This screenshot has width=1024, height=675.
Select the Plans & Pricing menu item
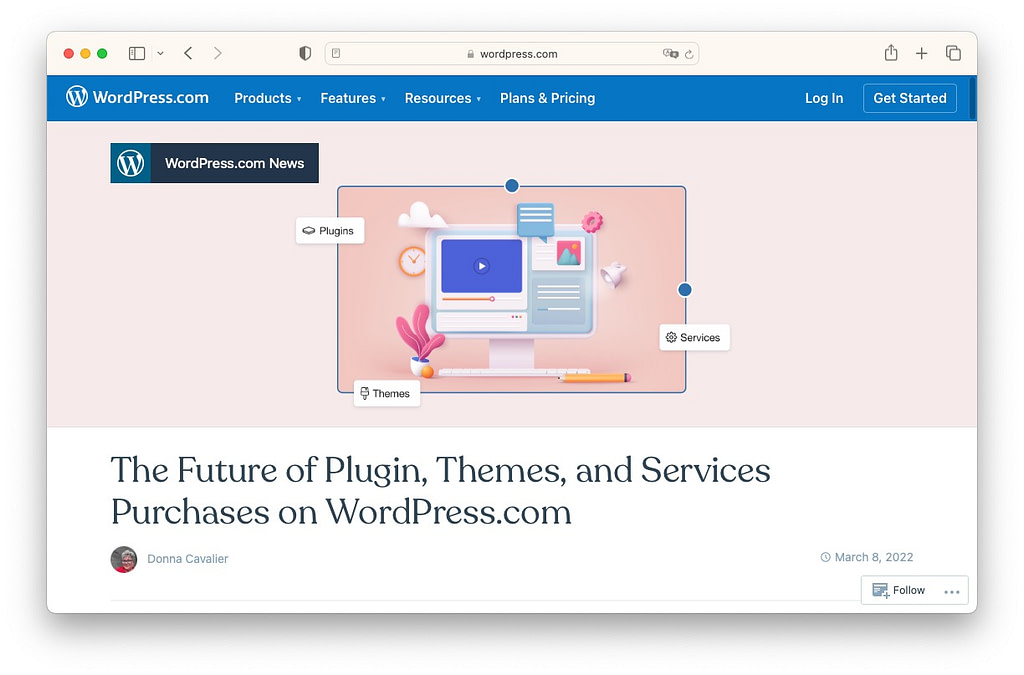click(x=547, y=98)
